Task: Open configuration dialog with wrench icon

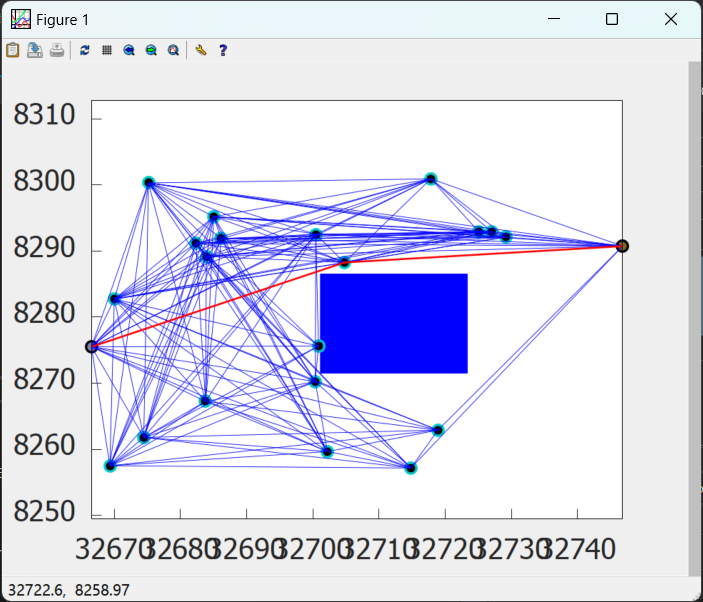Action: point(201,50)
